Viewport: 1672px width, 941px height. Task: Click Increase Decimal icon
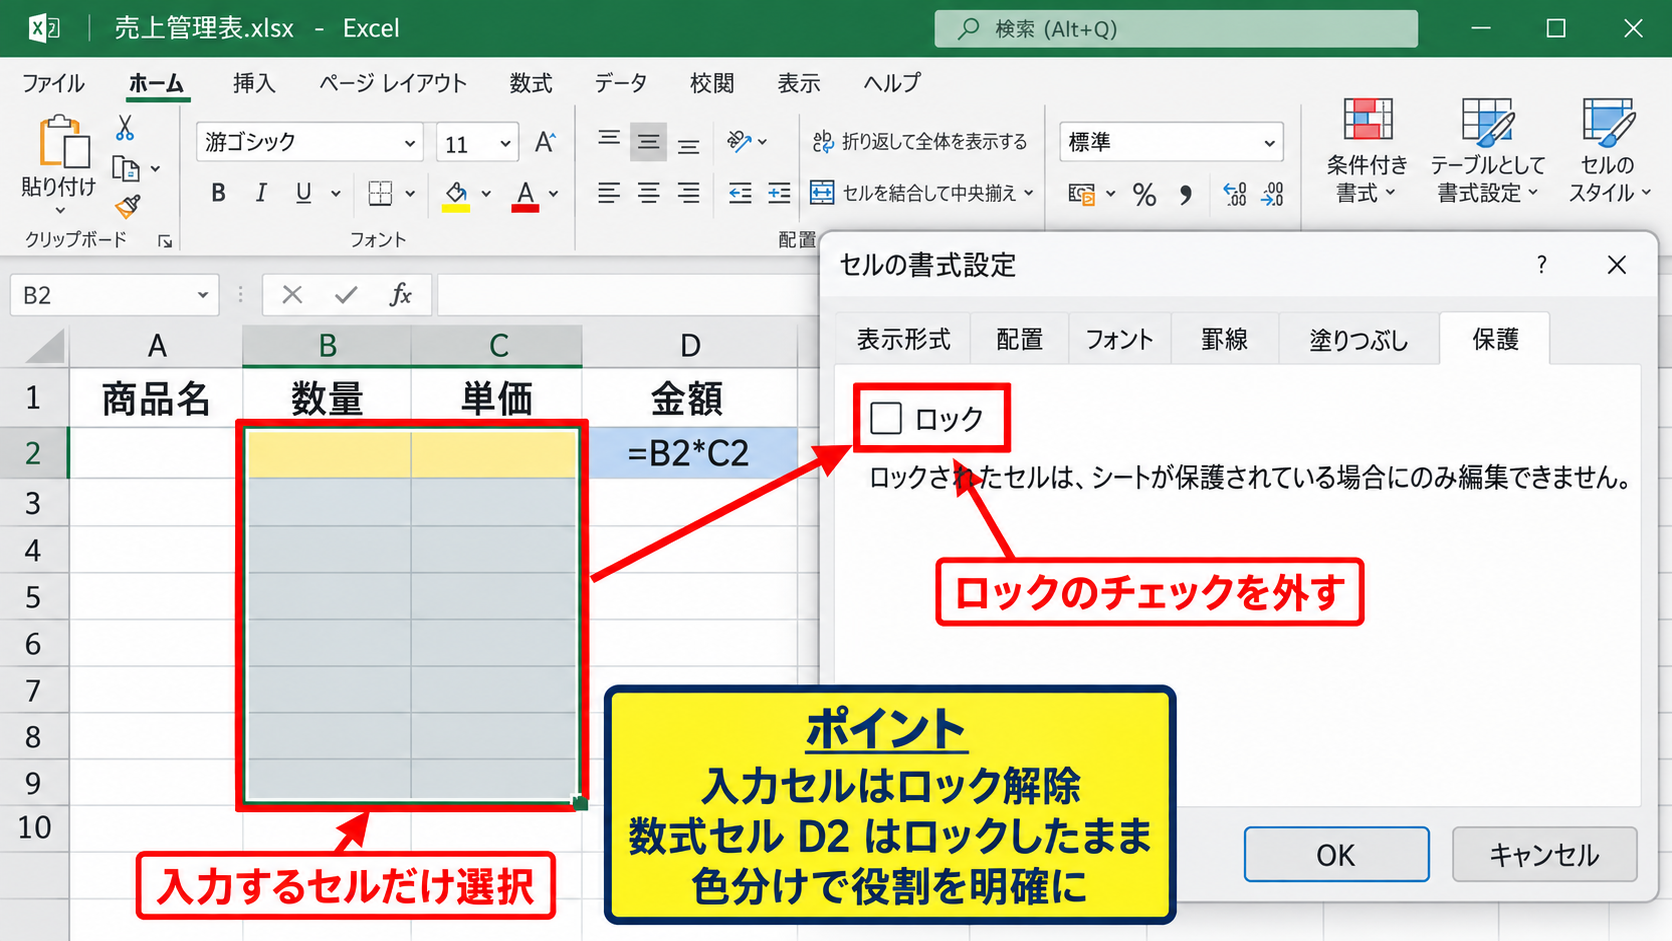(x=1235, y=194)
